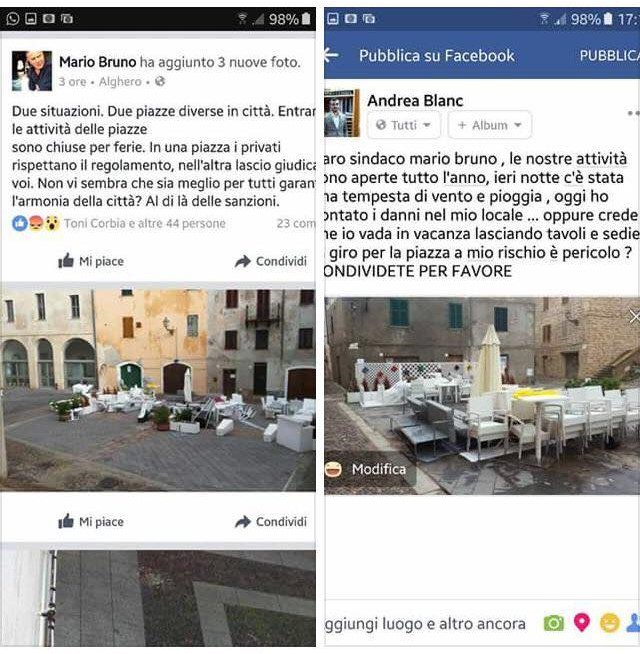The width and height of the screenshot is (640, 654).
Task: Tap the green camera icon to add photo
Action: click(554, 624)
